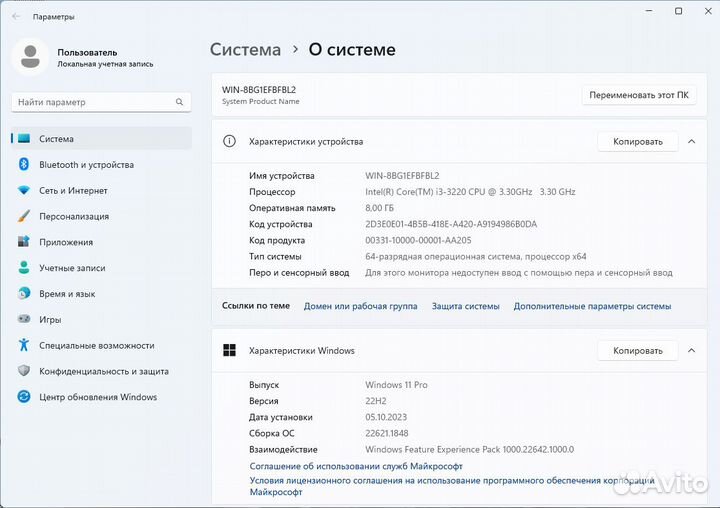Copy device specs with Копировать button

(638, 141)
